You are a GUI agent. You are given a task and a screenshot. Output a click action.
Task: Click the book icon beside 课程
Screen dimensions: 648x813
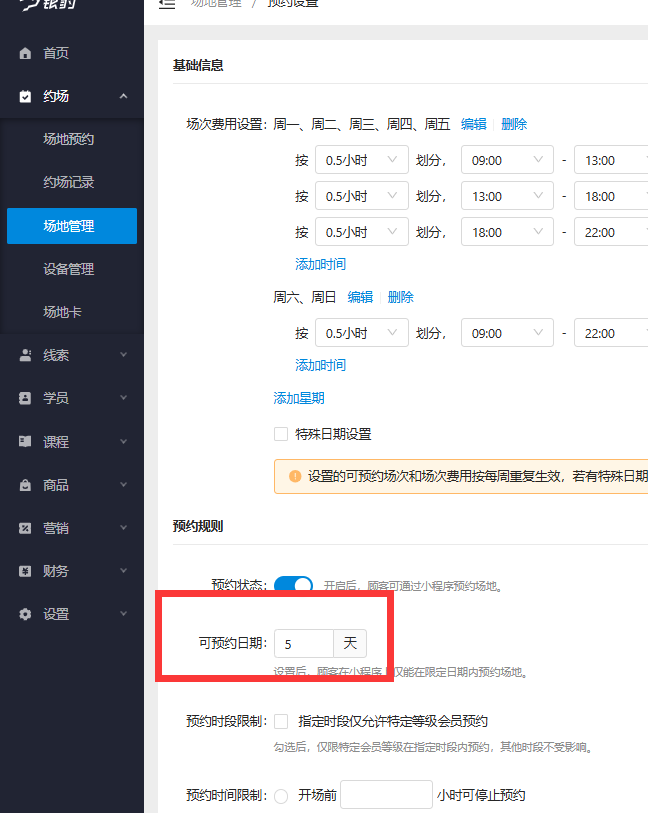(25, 441)
